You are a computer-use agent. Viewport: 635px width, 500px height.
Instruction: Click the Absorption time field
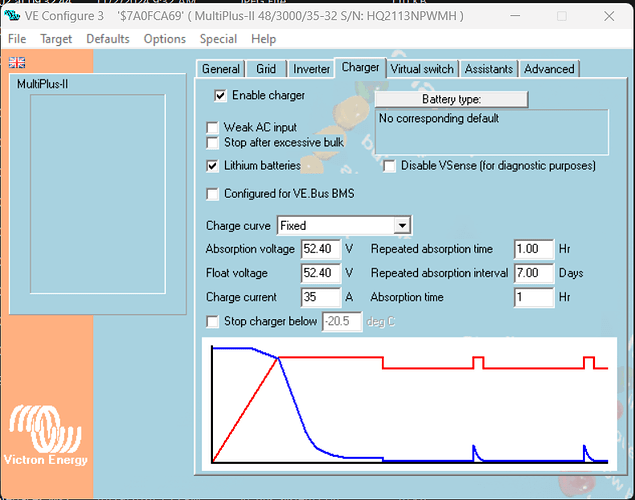pos(534,297)
